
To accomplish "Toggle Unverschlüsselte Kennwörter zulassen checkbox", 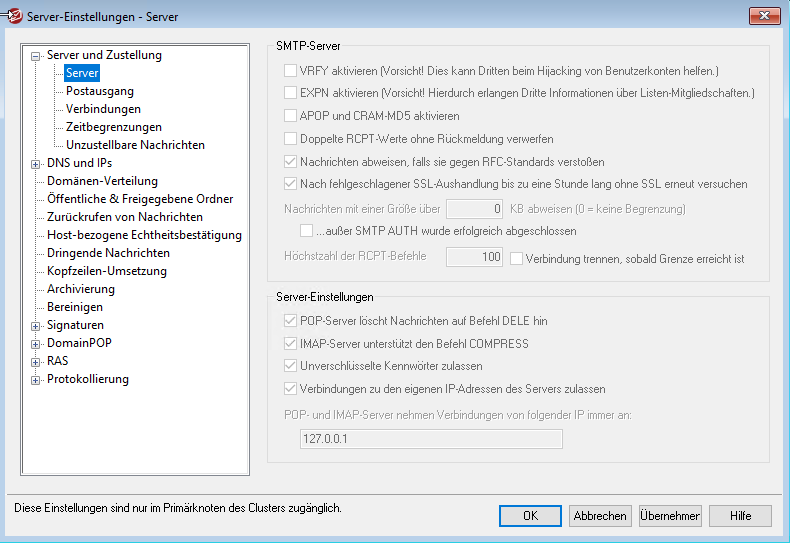I will [x=291, y=366].
